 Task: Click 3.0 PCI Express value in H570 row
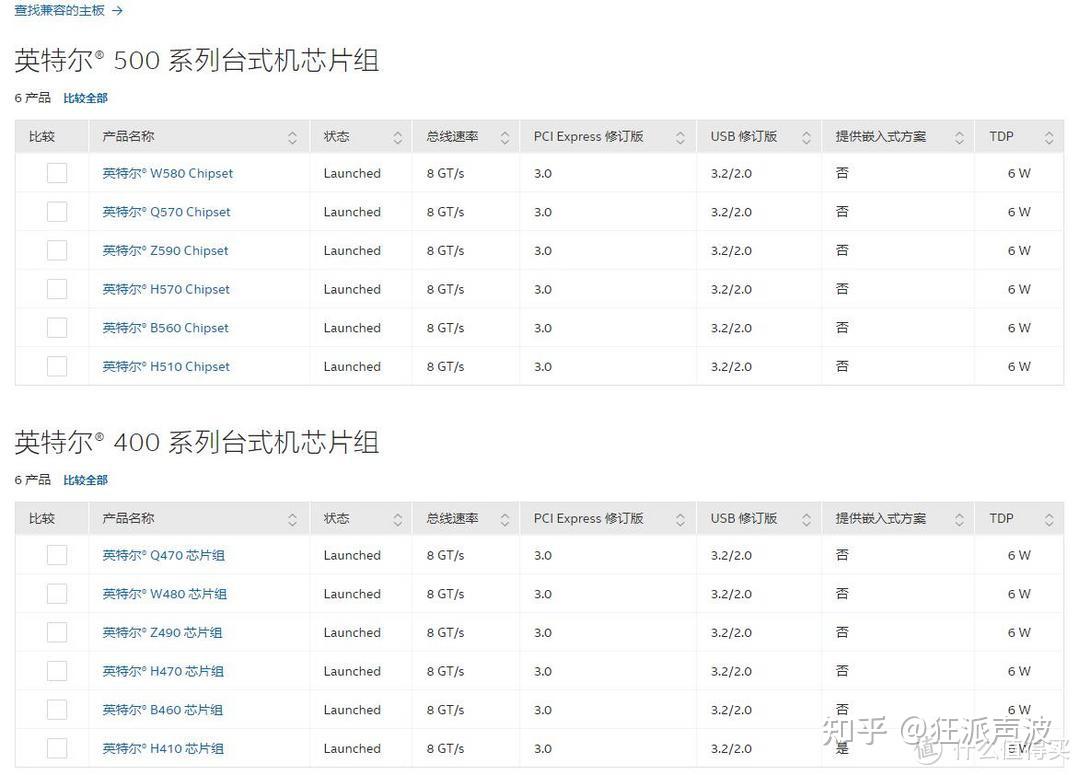[543, 289]
